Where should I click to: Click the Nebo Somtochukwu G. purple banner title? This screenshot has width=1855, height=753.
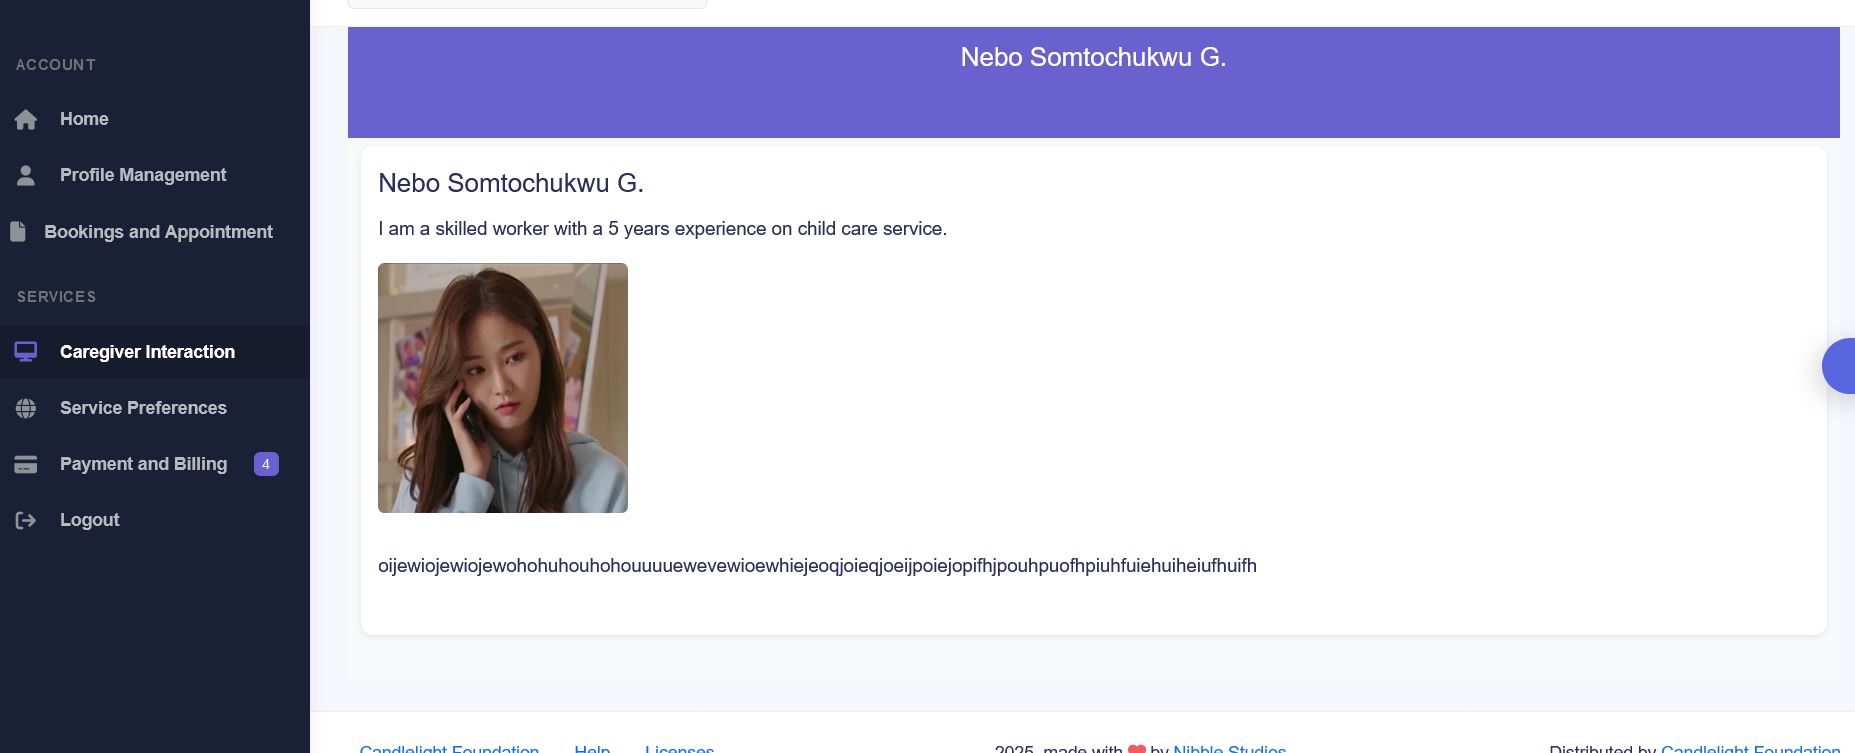(x=1093, y=57)
